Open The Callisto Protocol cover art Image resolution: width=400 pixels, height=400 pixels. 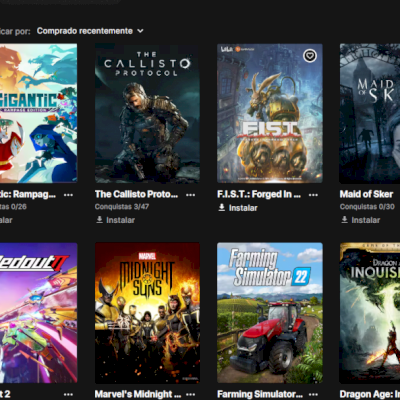[147, 113]
